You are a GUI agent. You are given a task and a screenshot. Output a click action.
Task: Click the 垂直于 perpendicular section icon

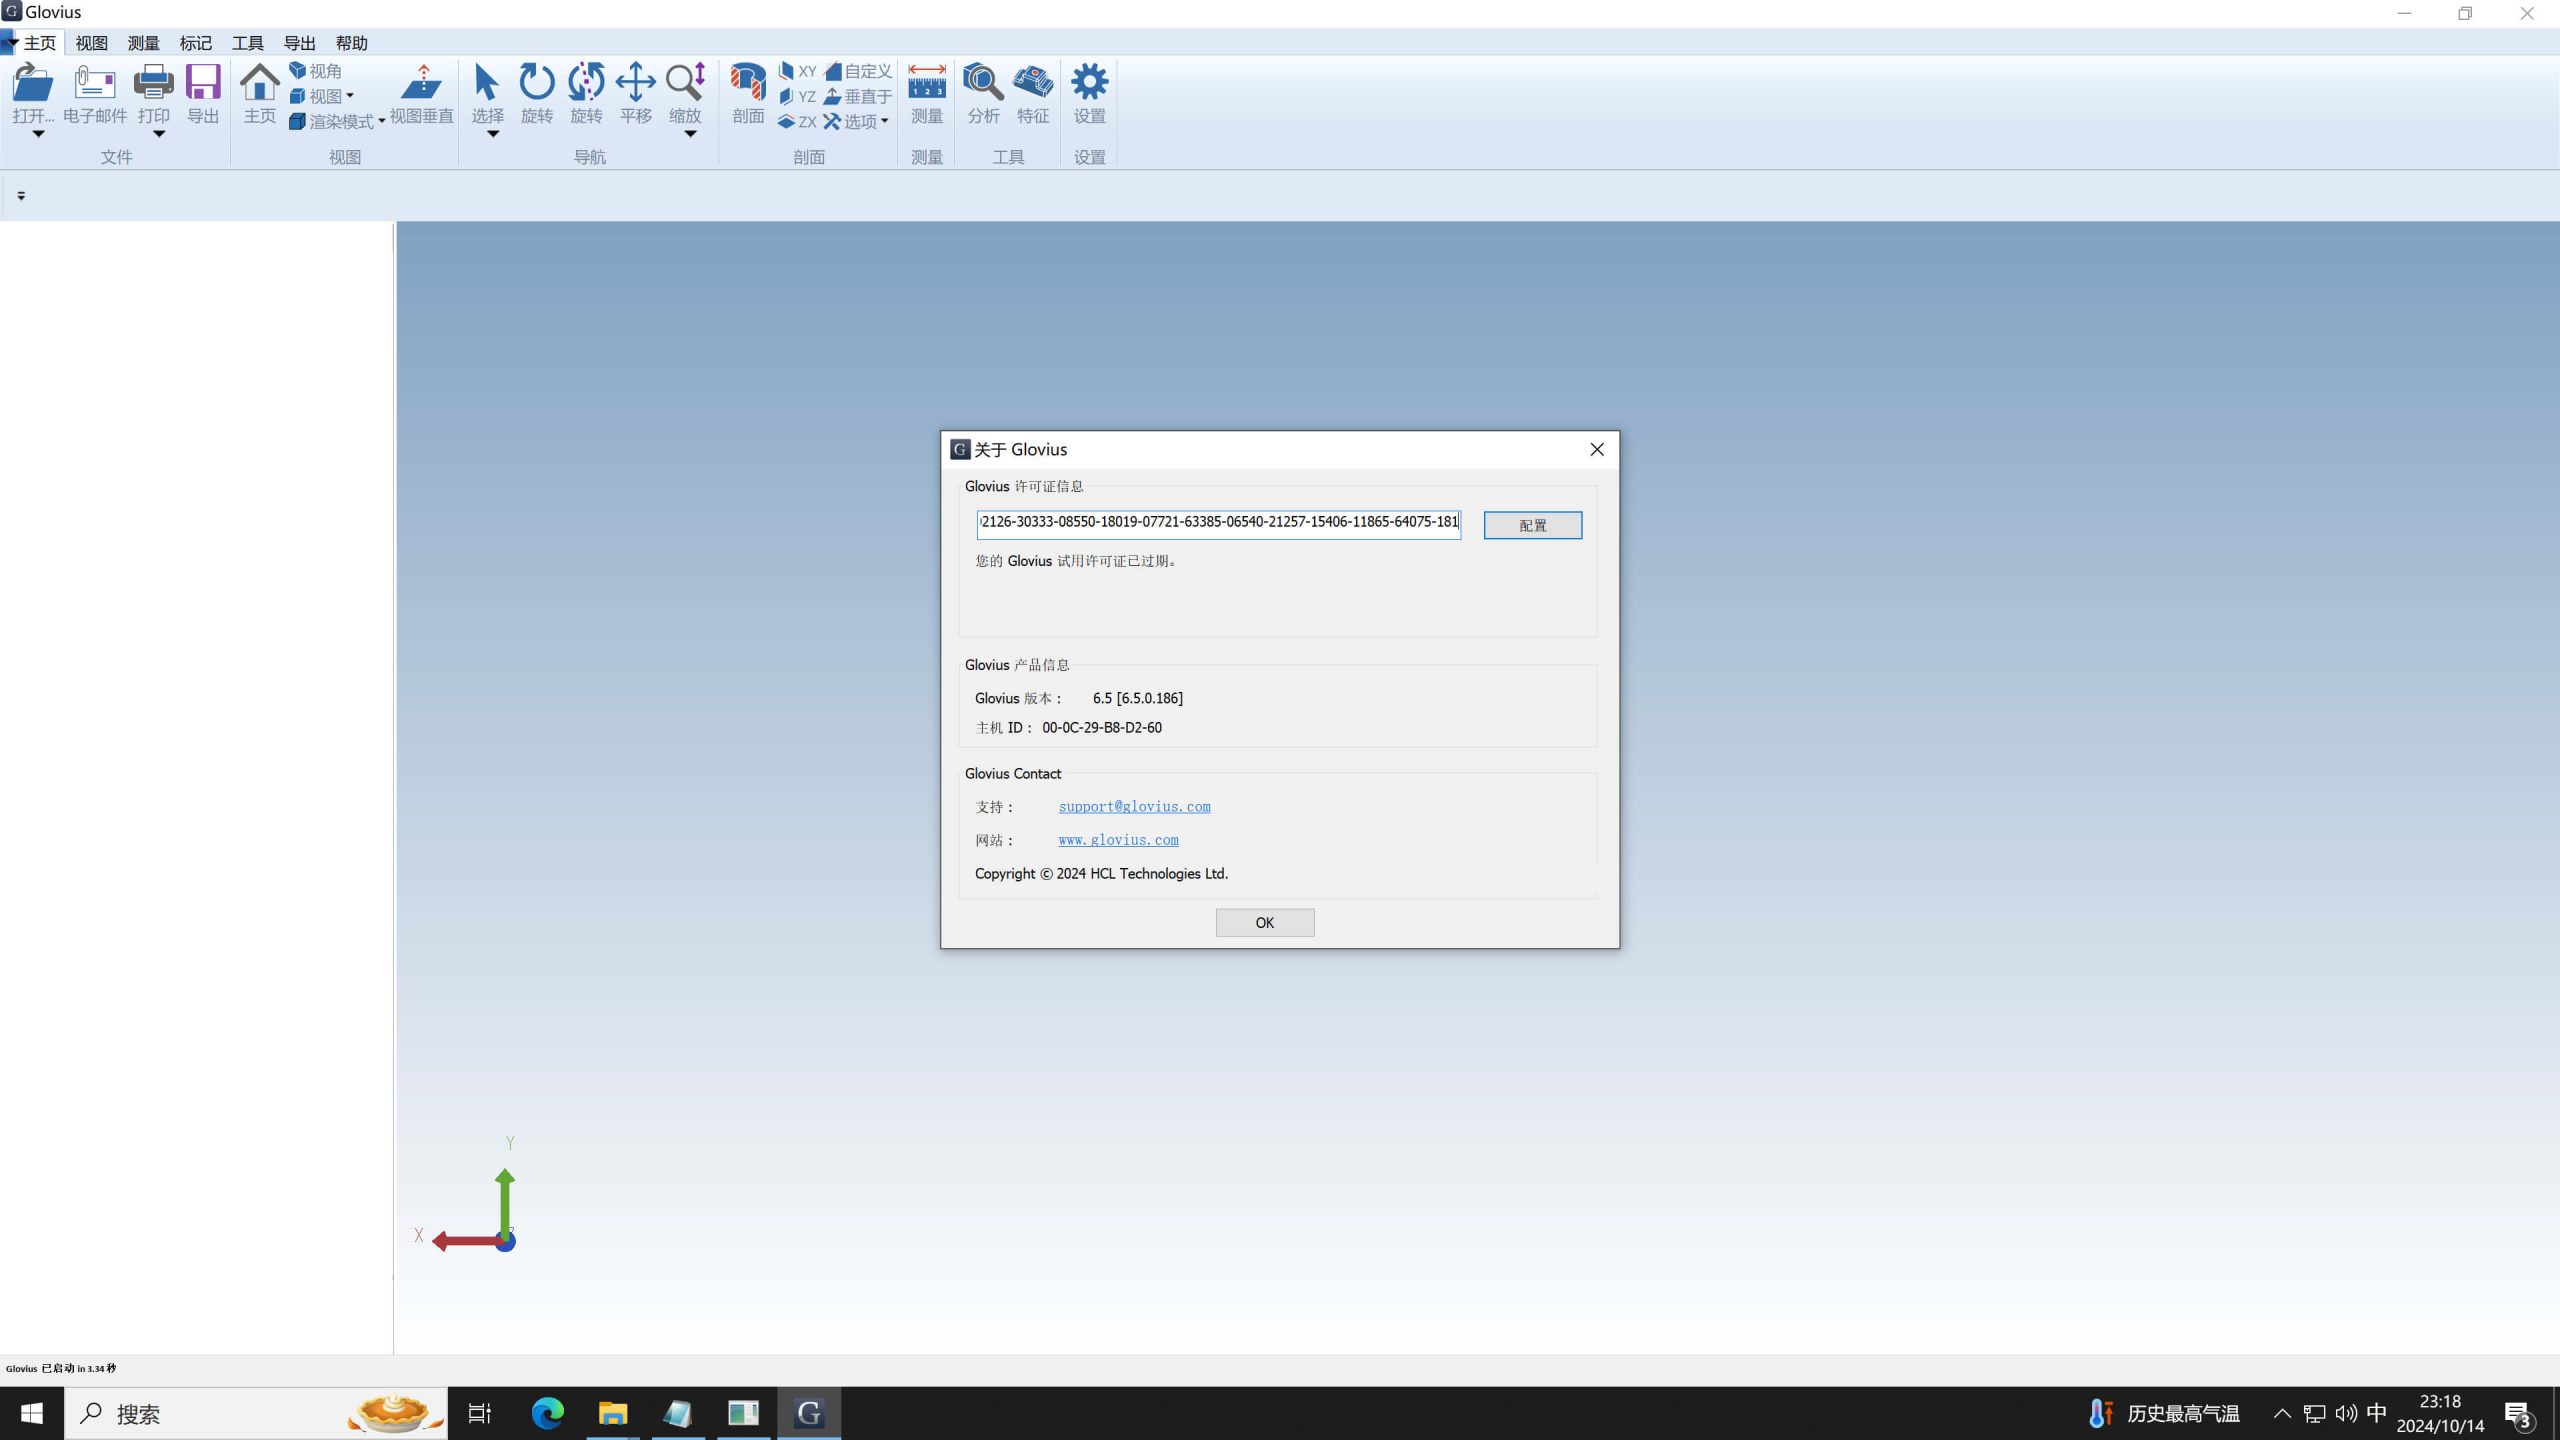click(x=858, y=96)
